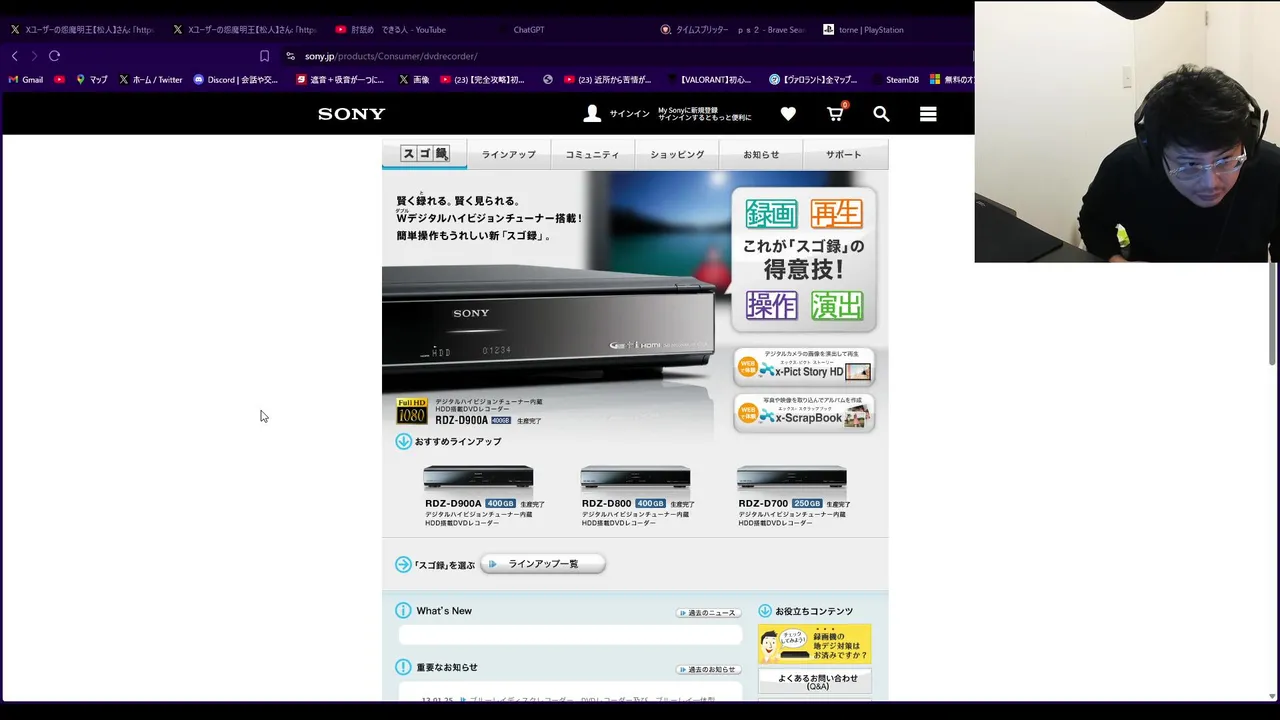Click the browser back arrow
Image resolution: width=1280 pixels, height=720 pixels.
click(x=14, y=56)
